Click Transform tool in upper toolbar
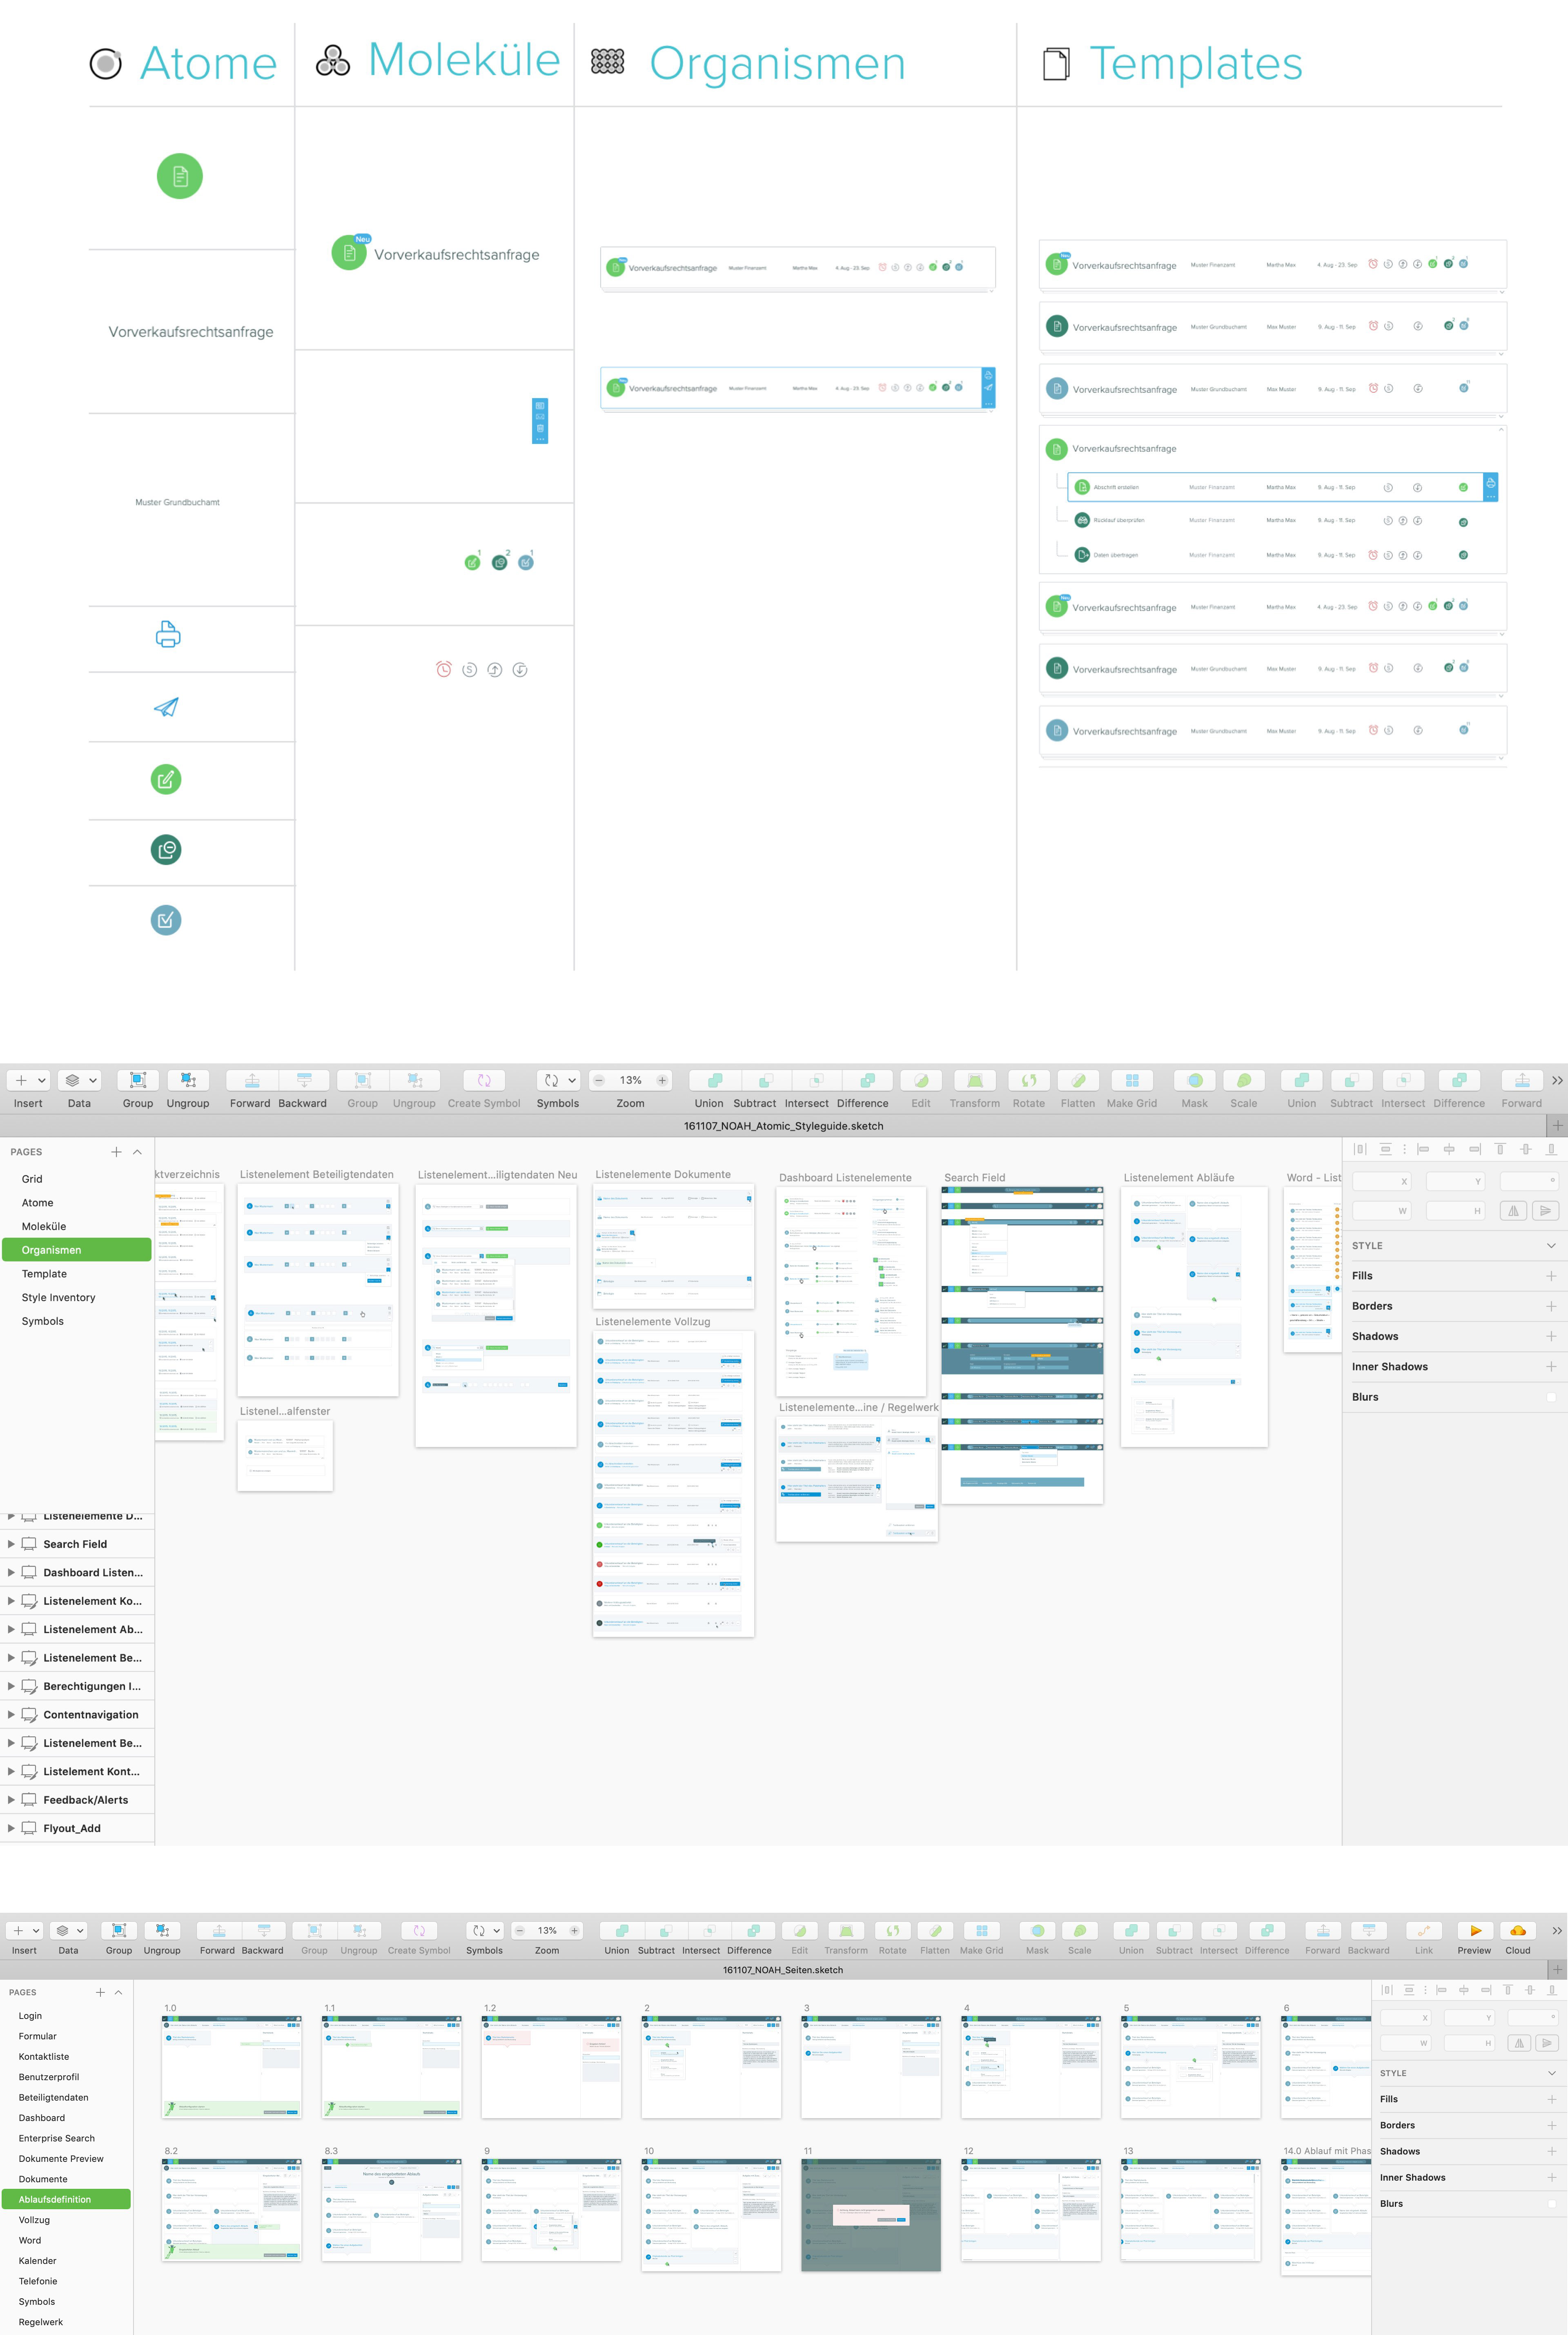 975,1080
